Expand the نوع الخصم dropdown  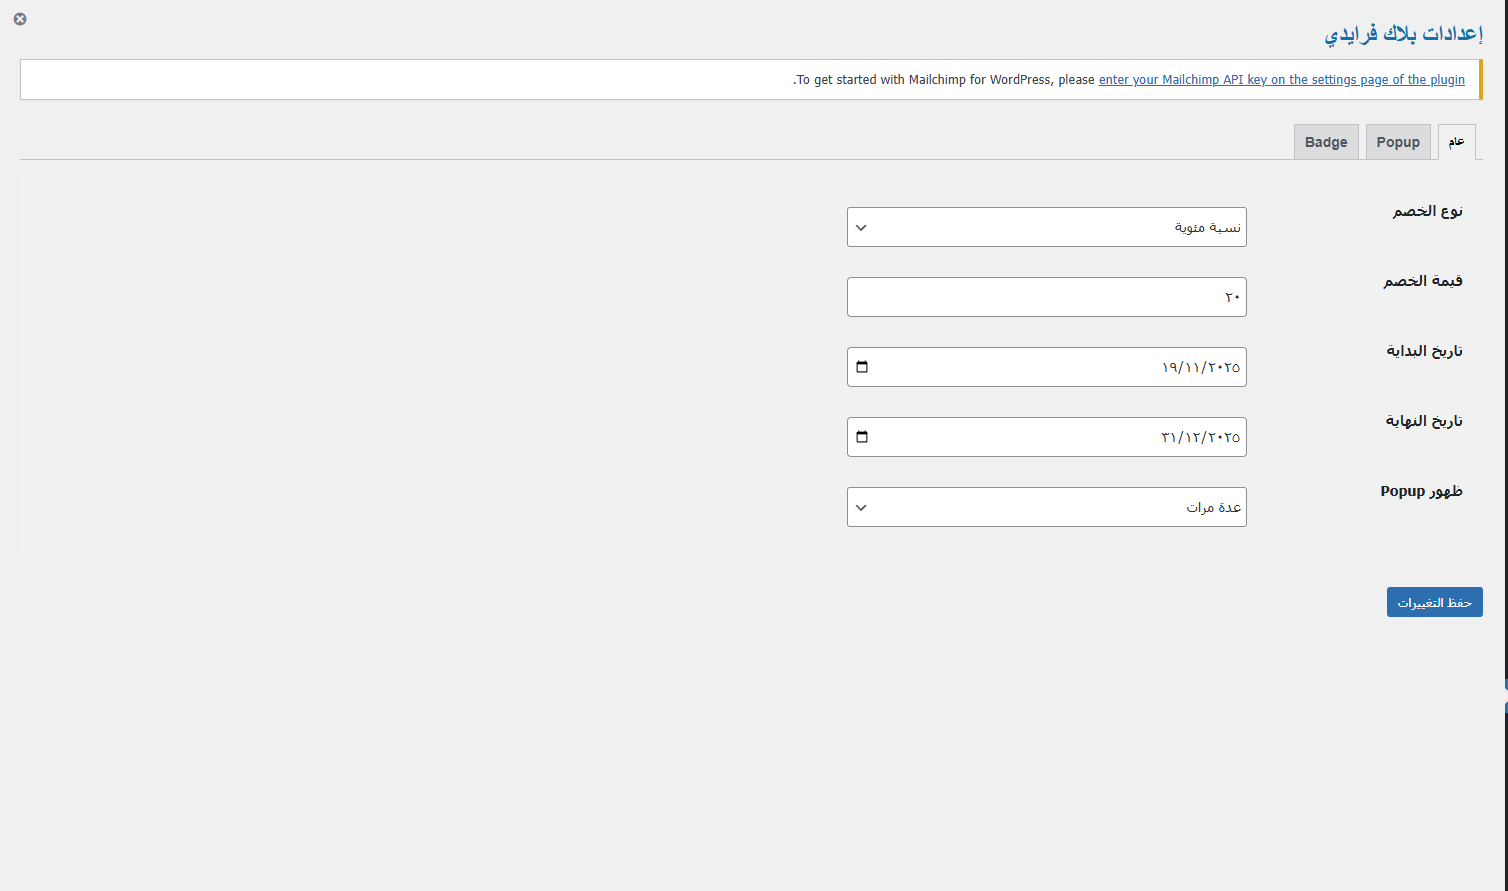1046,227
